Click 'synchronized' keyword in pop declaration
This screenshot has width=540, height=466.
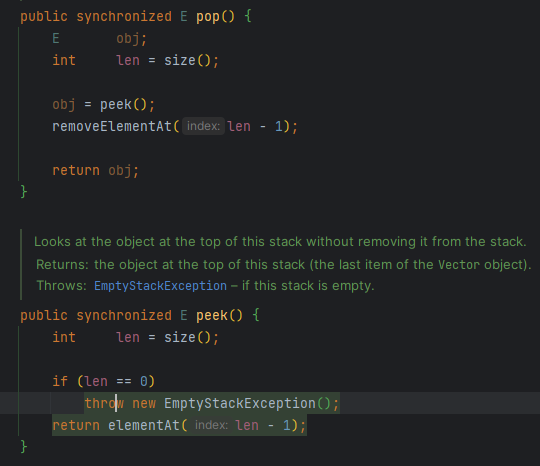(x=124, y=17)
